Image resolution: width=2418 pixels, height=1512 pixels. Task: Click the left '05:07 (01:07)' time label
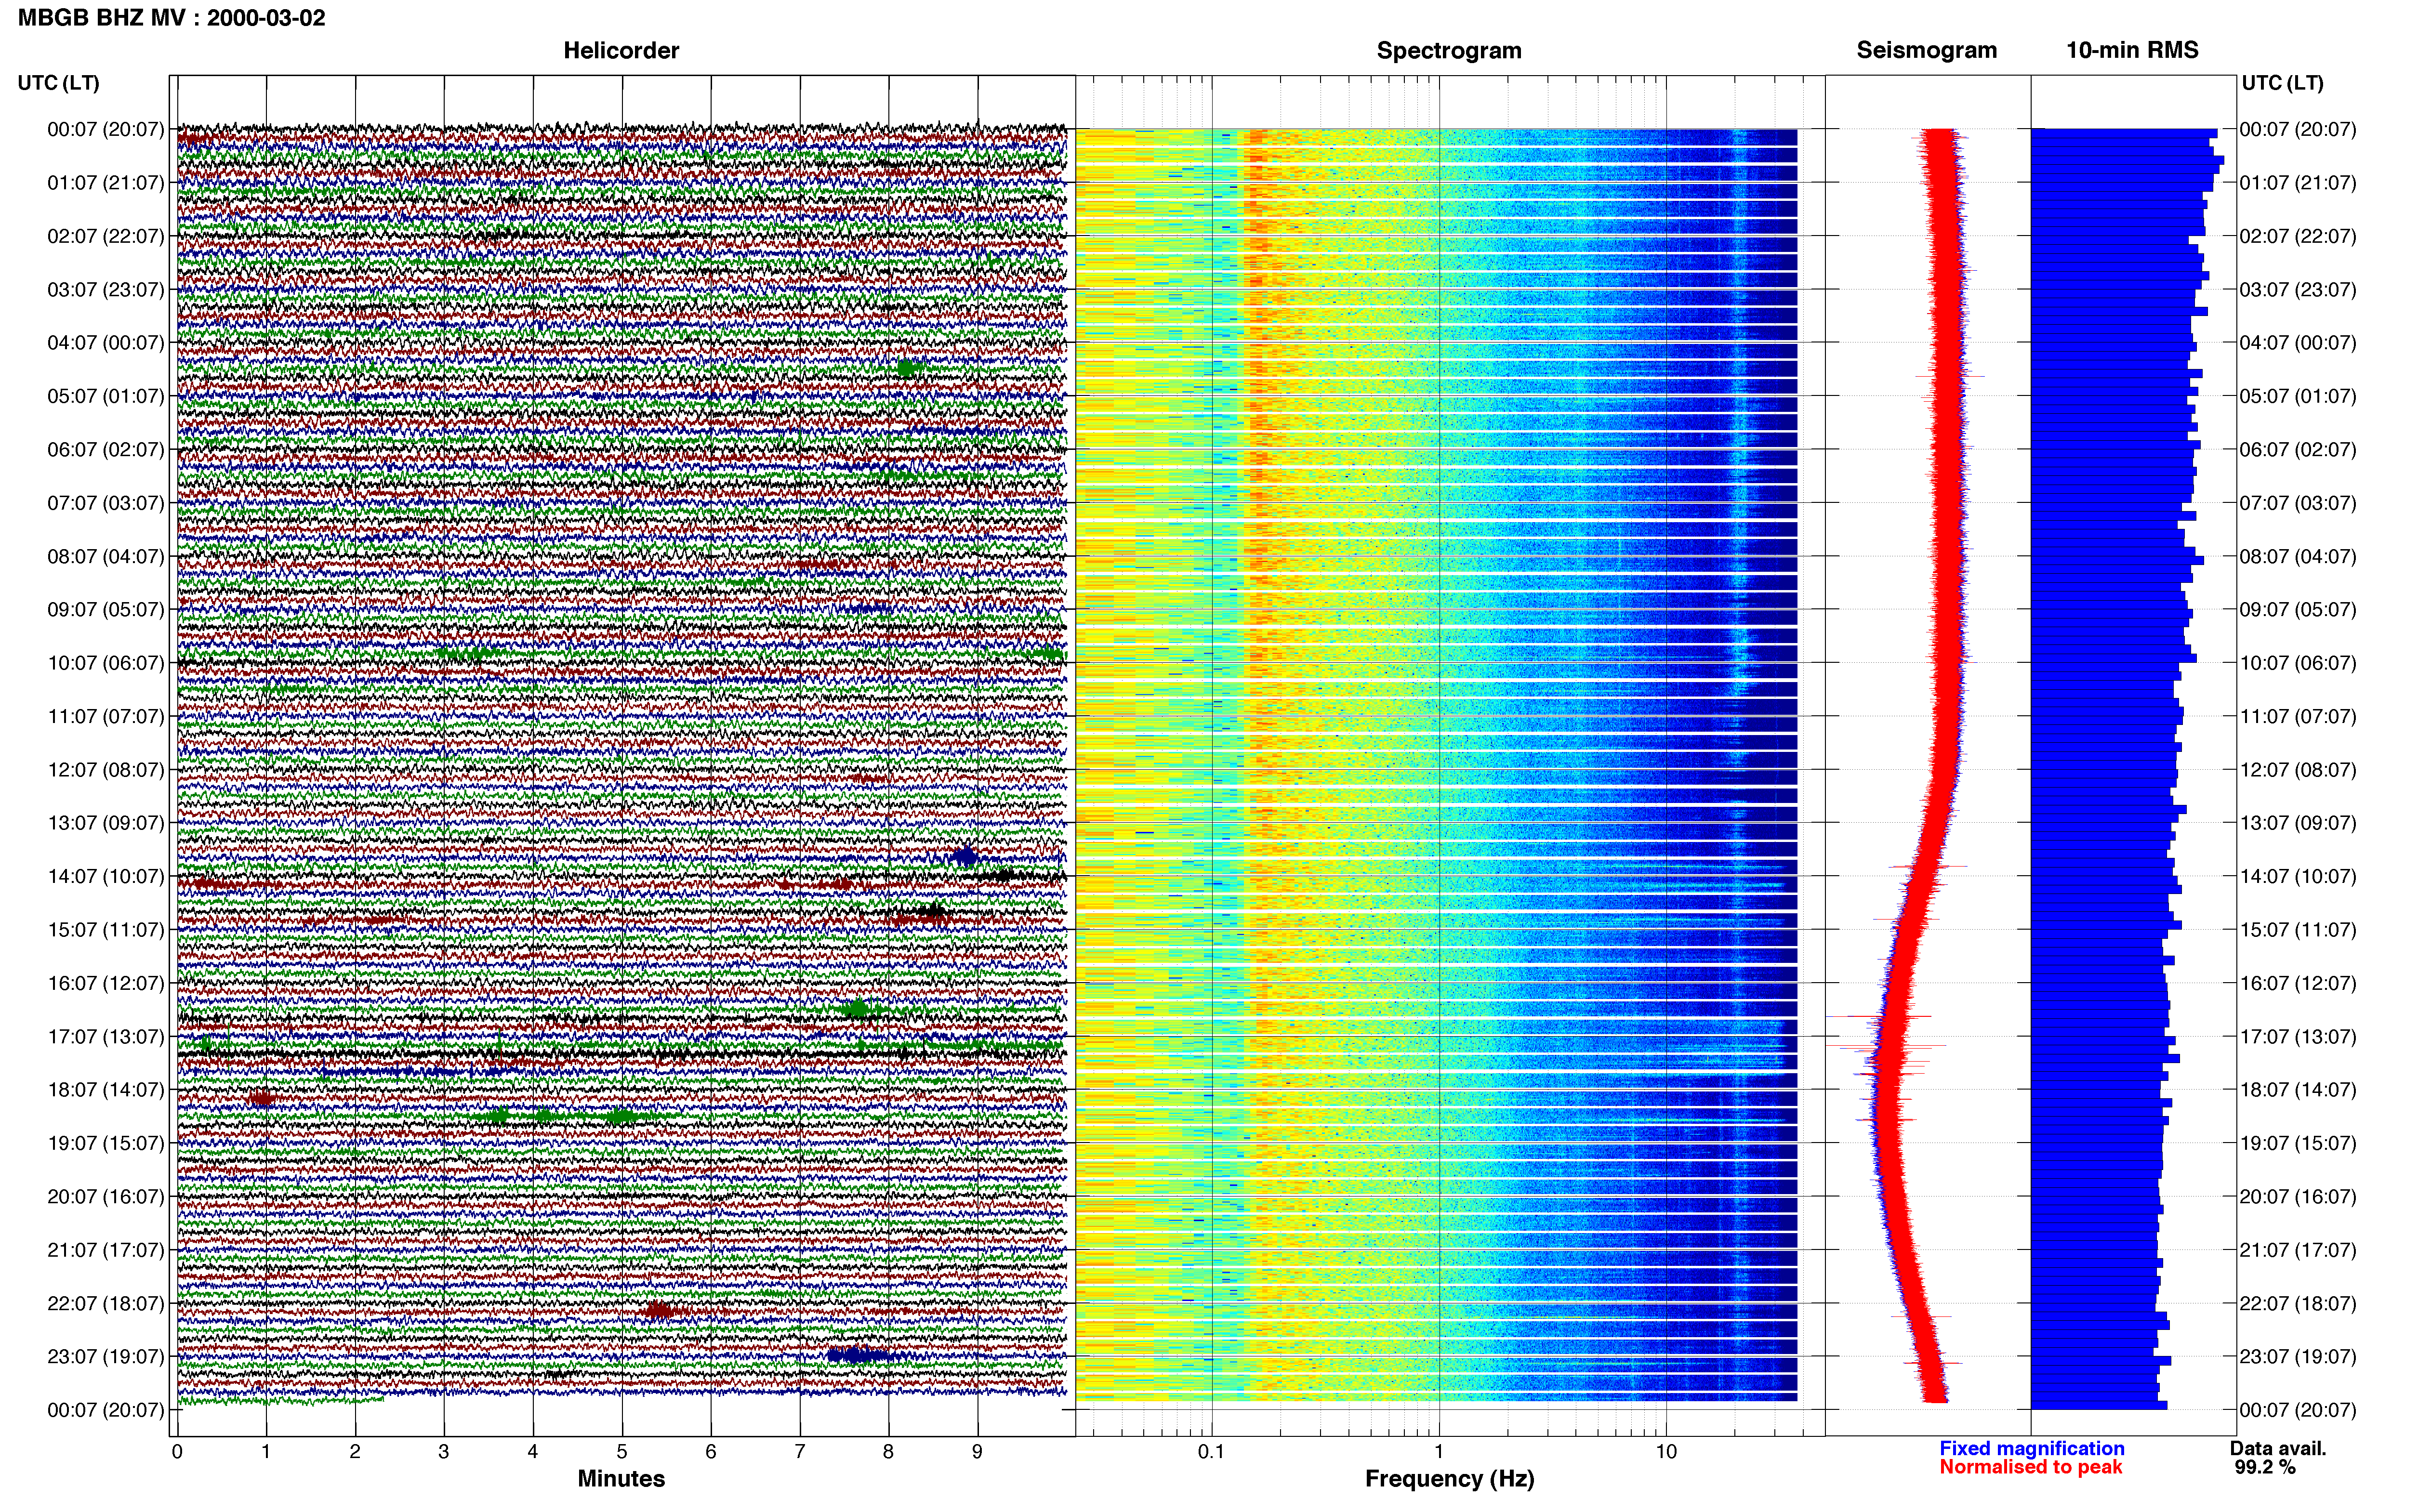[x=106, y=396]
